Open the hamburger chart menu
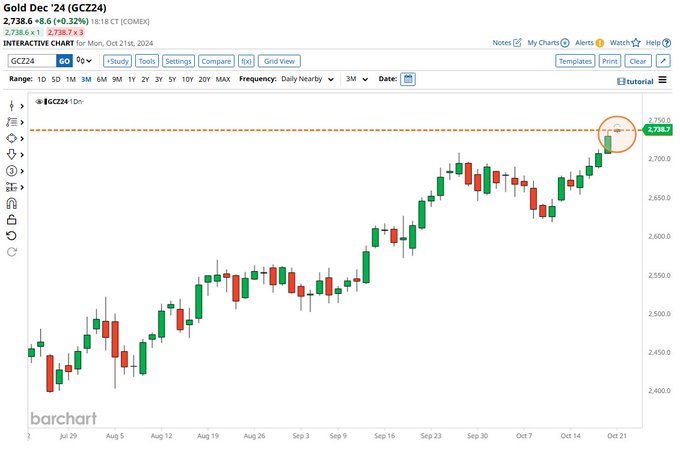The width and height of the screenshot is (680, 452). 663,80
